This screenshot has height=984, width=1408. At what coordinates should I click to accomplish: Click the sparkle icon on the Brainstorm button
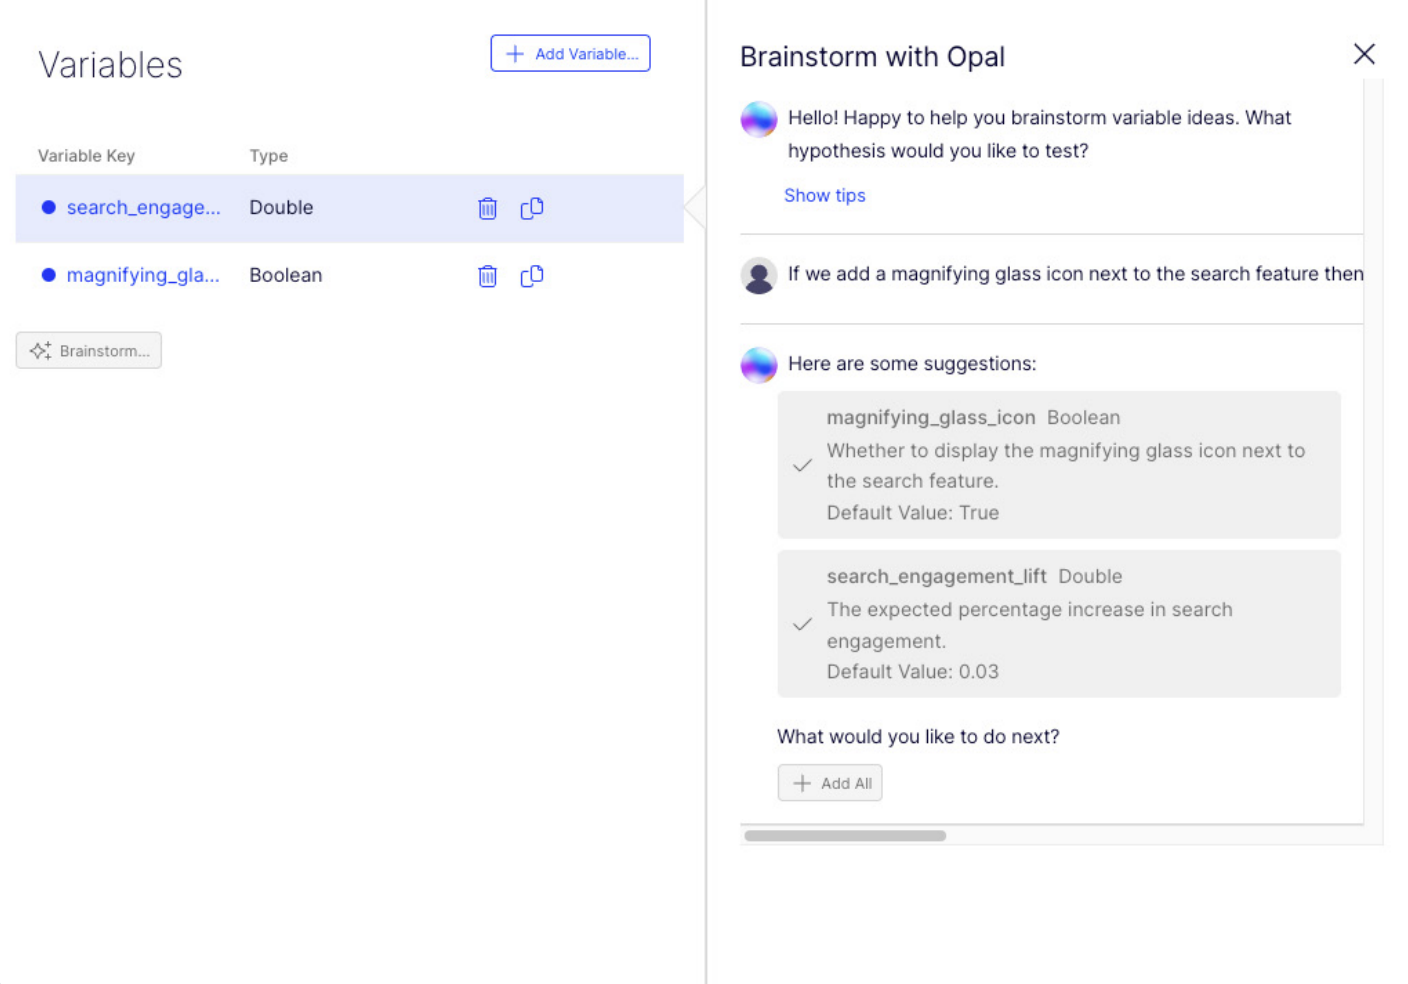click(x=40, y=350)
